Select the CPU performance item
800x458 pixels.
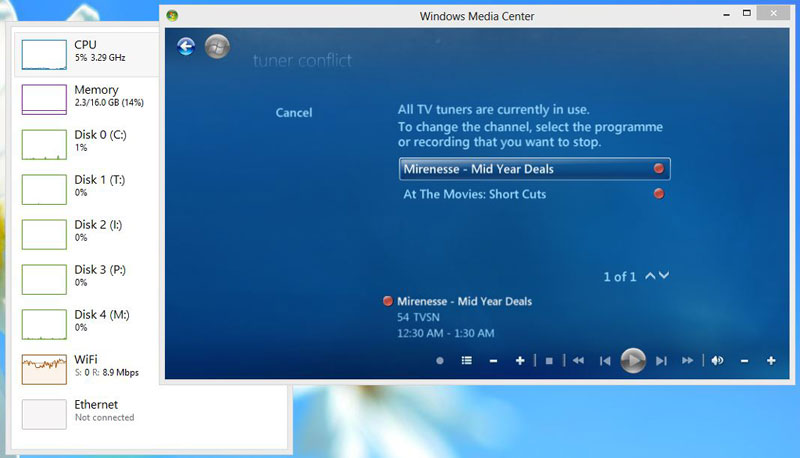(x=87, y=54)
